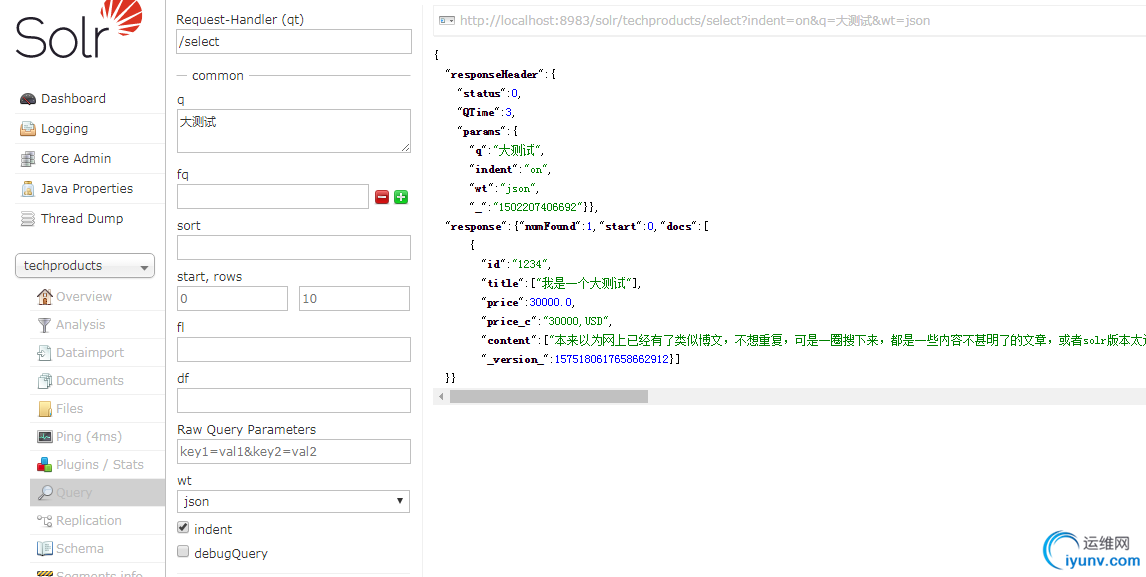Select Ping (4ms) entry
Viewport: 1146px width, 577px height.
point(88,437)
